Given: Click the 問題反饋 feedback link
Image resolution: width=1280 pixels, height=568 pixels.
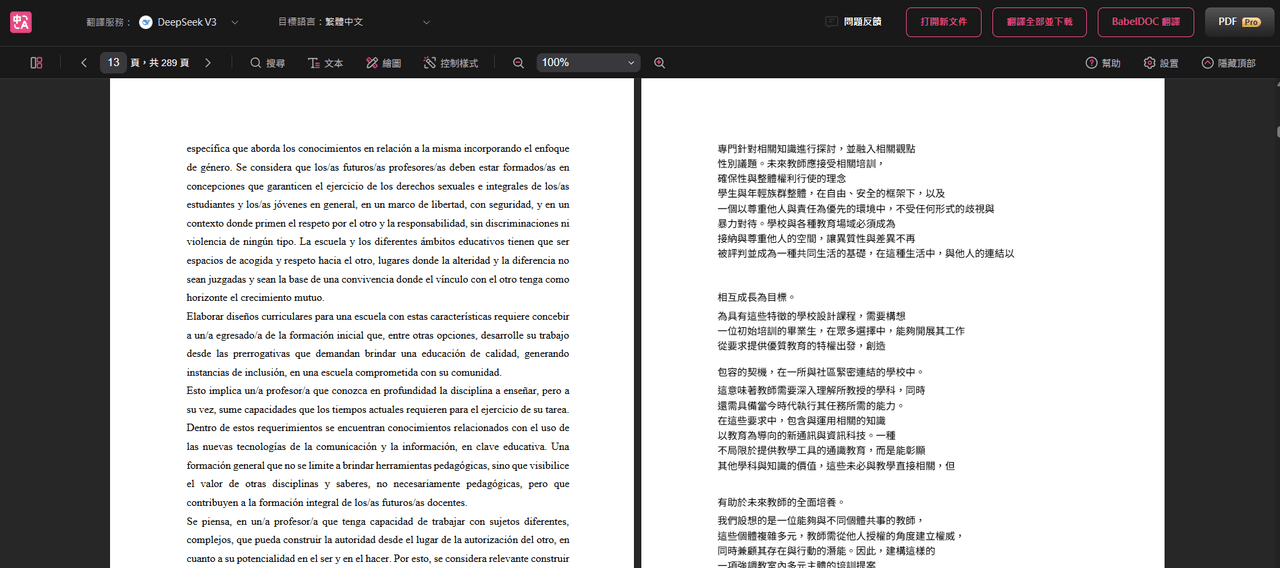Looking at the screenshot, I should pos(853,22).
